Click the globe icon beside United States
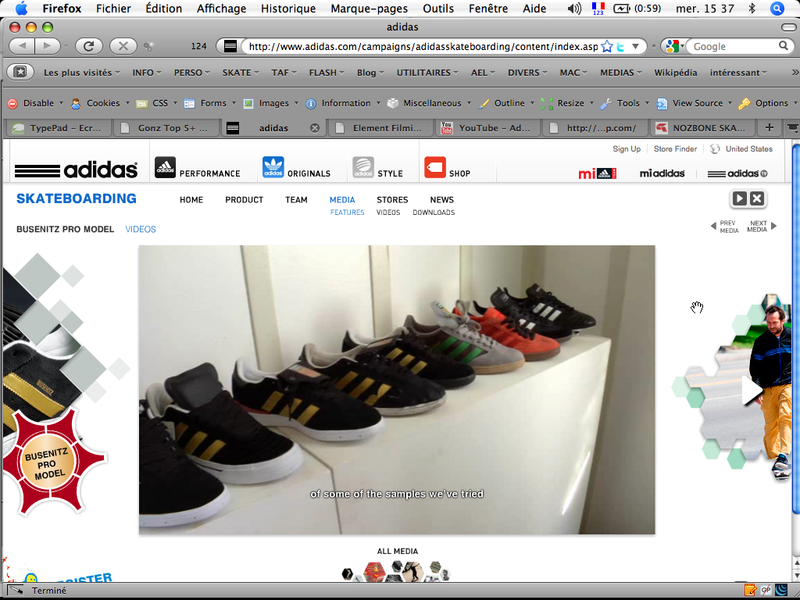800x600 pixels. pyautogui.click(x=715, y=149)
